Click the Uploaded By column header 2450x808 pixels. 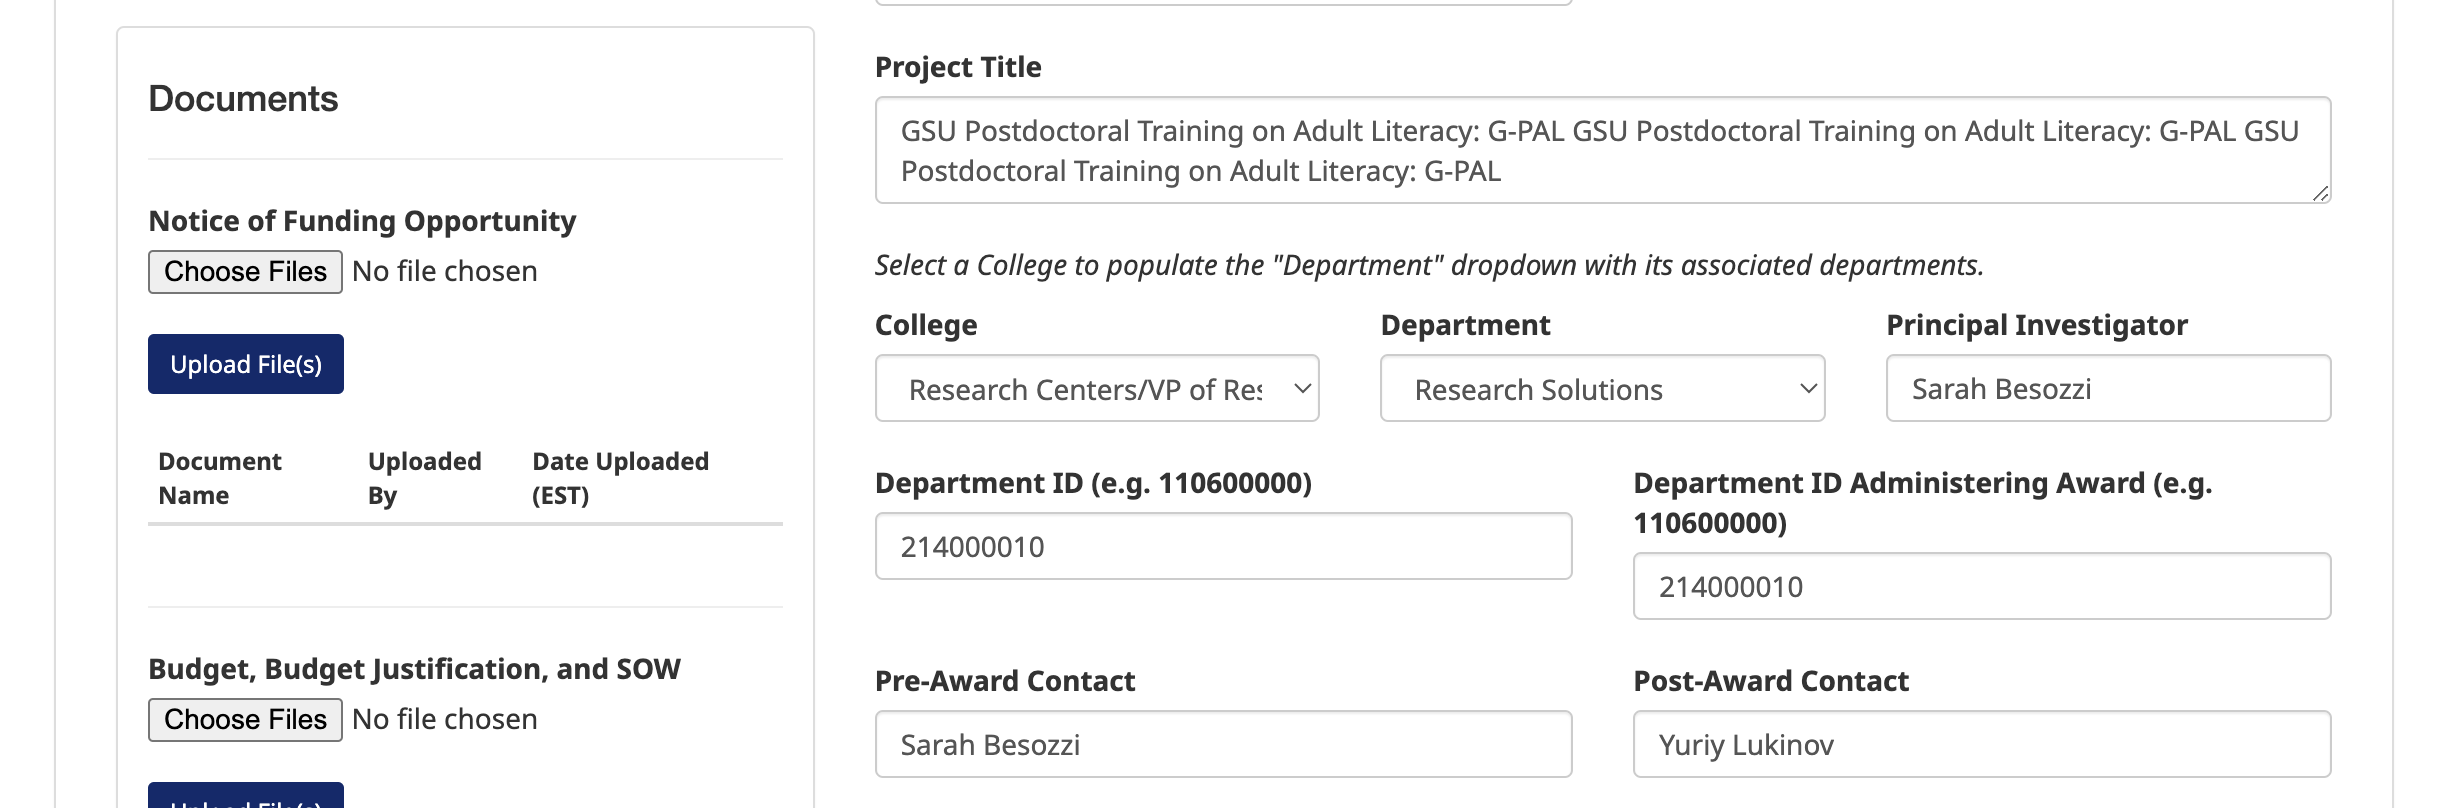pyautogui.click(x=424, y=478)
